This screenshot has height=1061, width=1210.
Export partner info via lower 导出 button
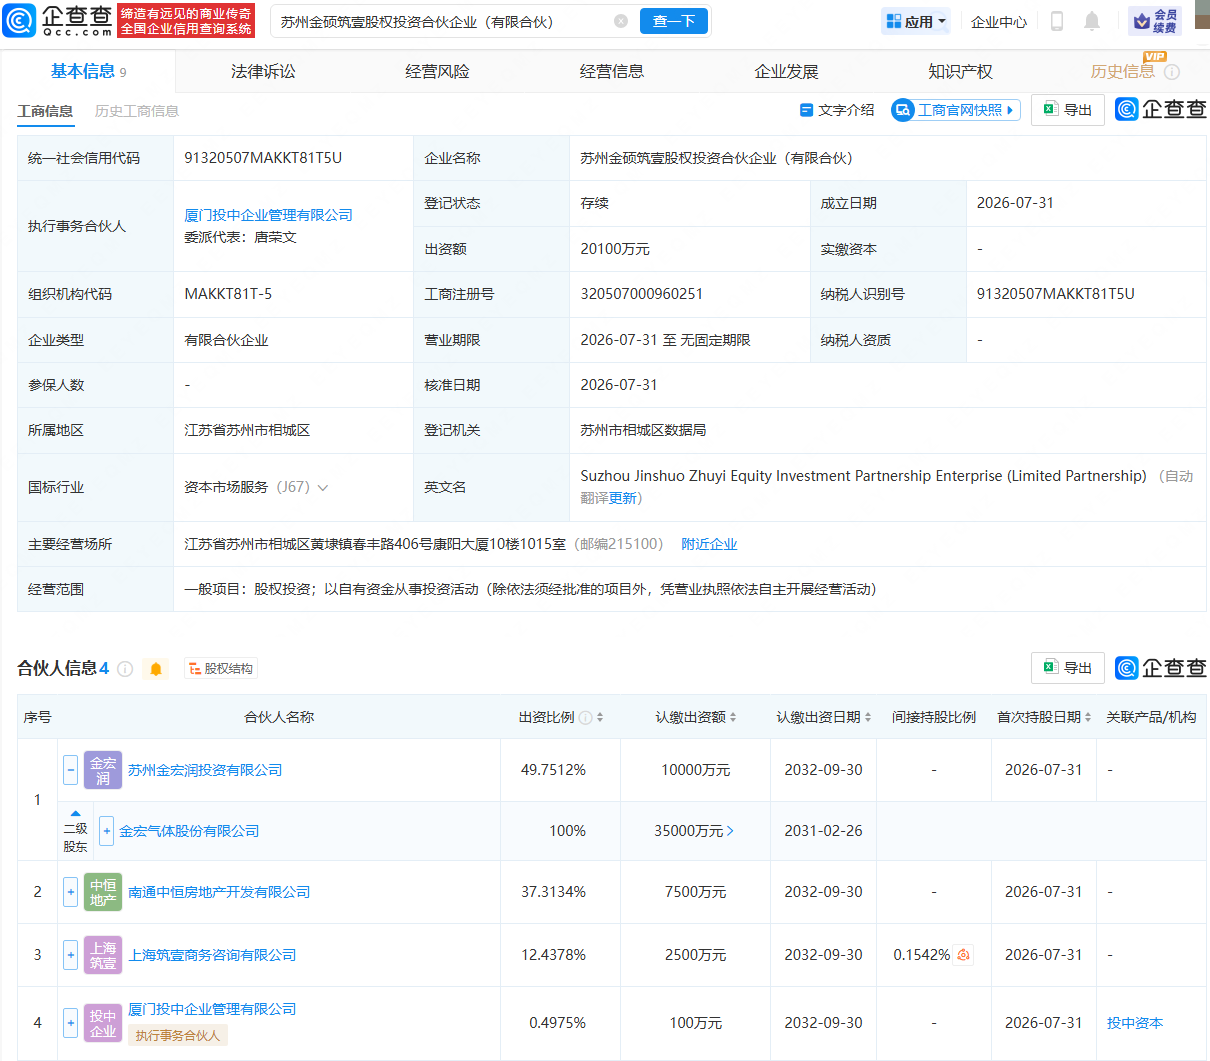tap(1068, 668)
